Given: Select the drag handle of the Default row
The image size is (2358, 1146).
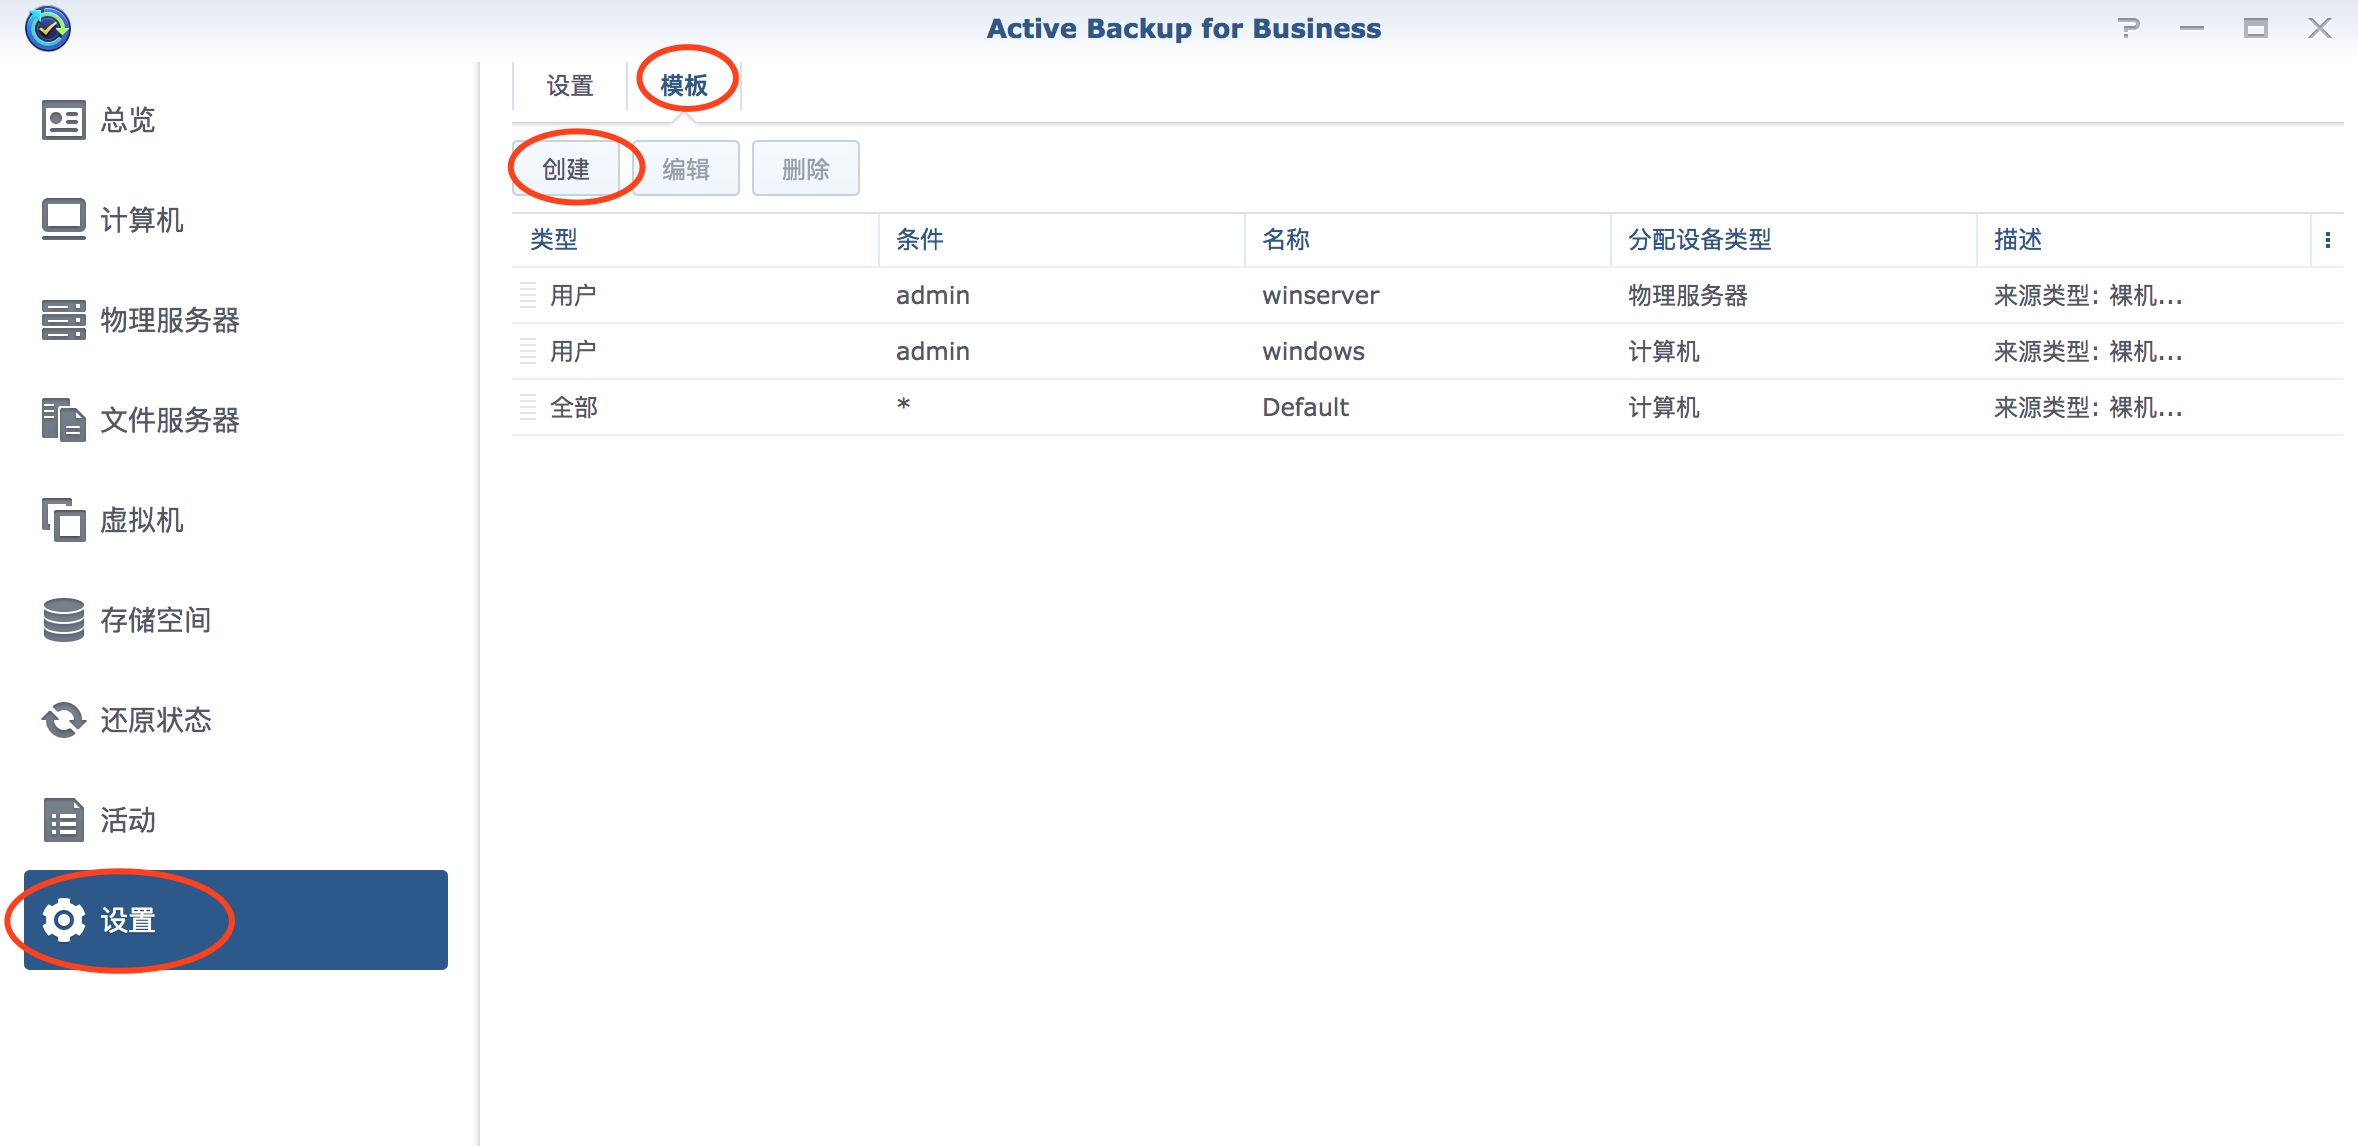Looking at the screenshot, I should click(528, 407).
